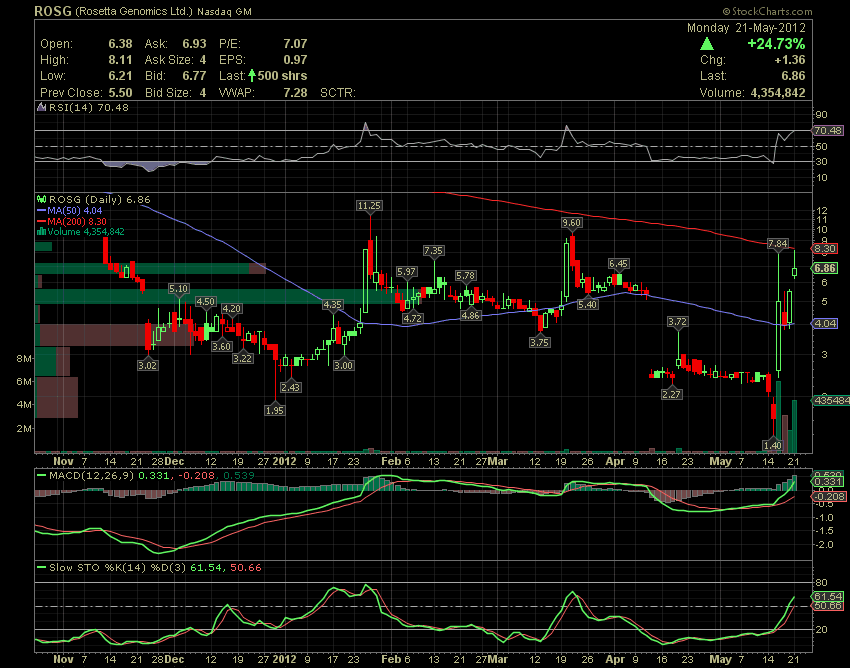Viewport: 850px width, 668px height.
Task: Click the green 6.86 axis price tag
Action: pos(825,268)
